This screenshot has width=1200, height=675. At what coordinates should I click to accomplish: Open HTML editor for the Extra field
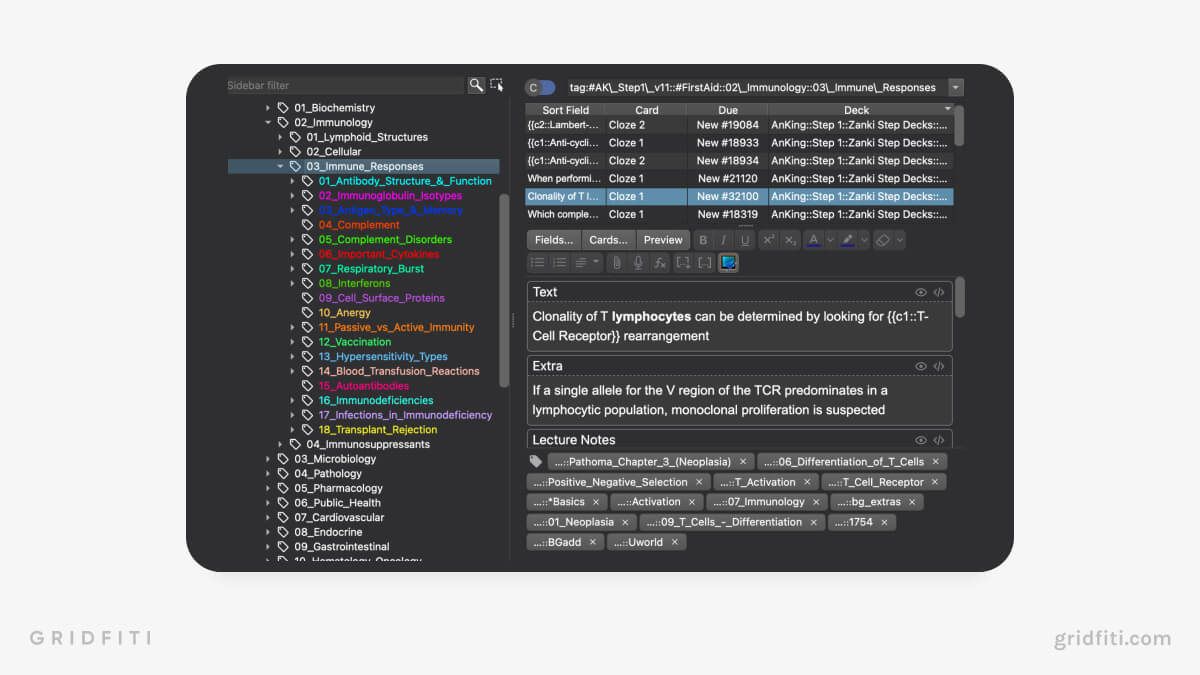[x=939, y=366]
